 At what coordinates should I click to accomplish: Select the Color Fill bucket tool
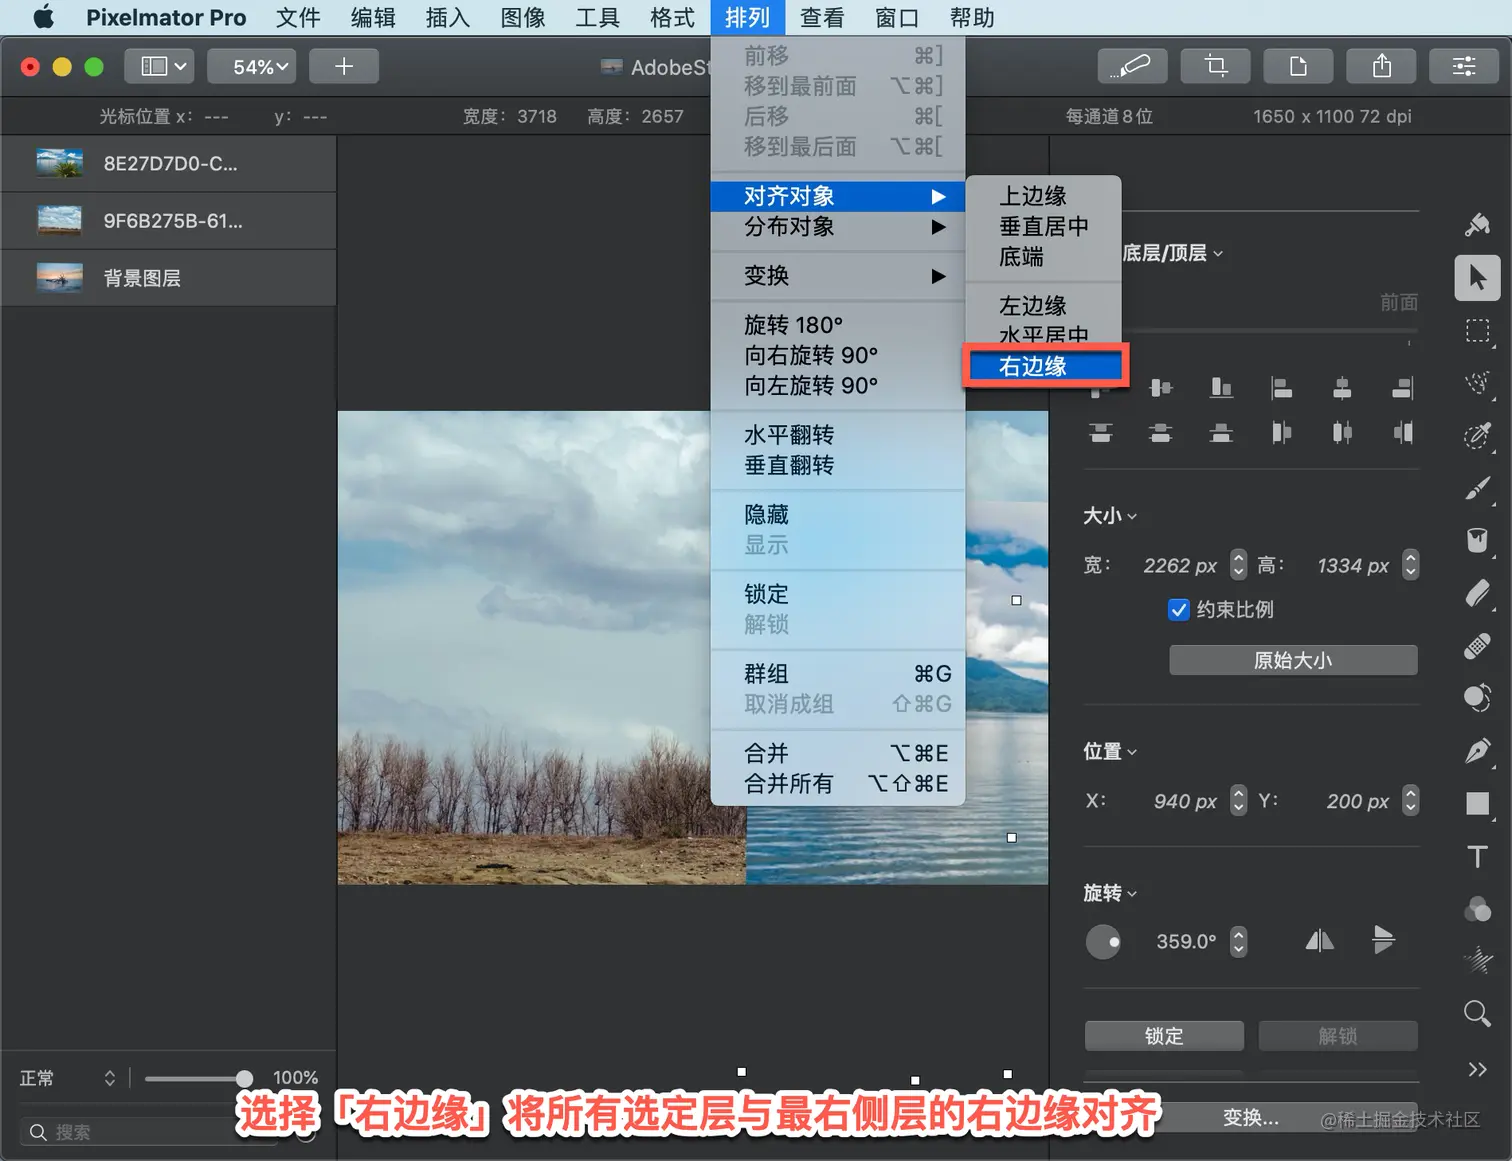point(1477,541)
